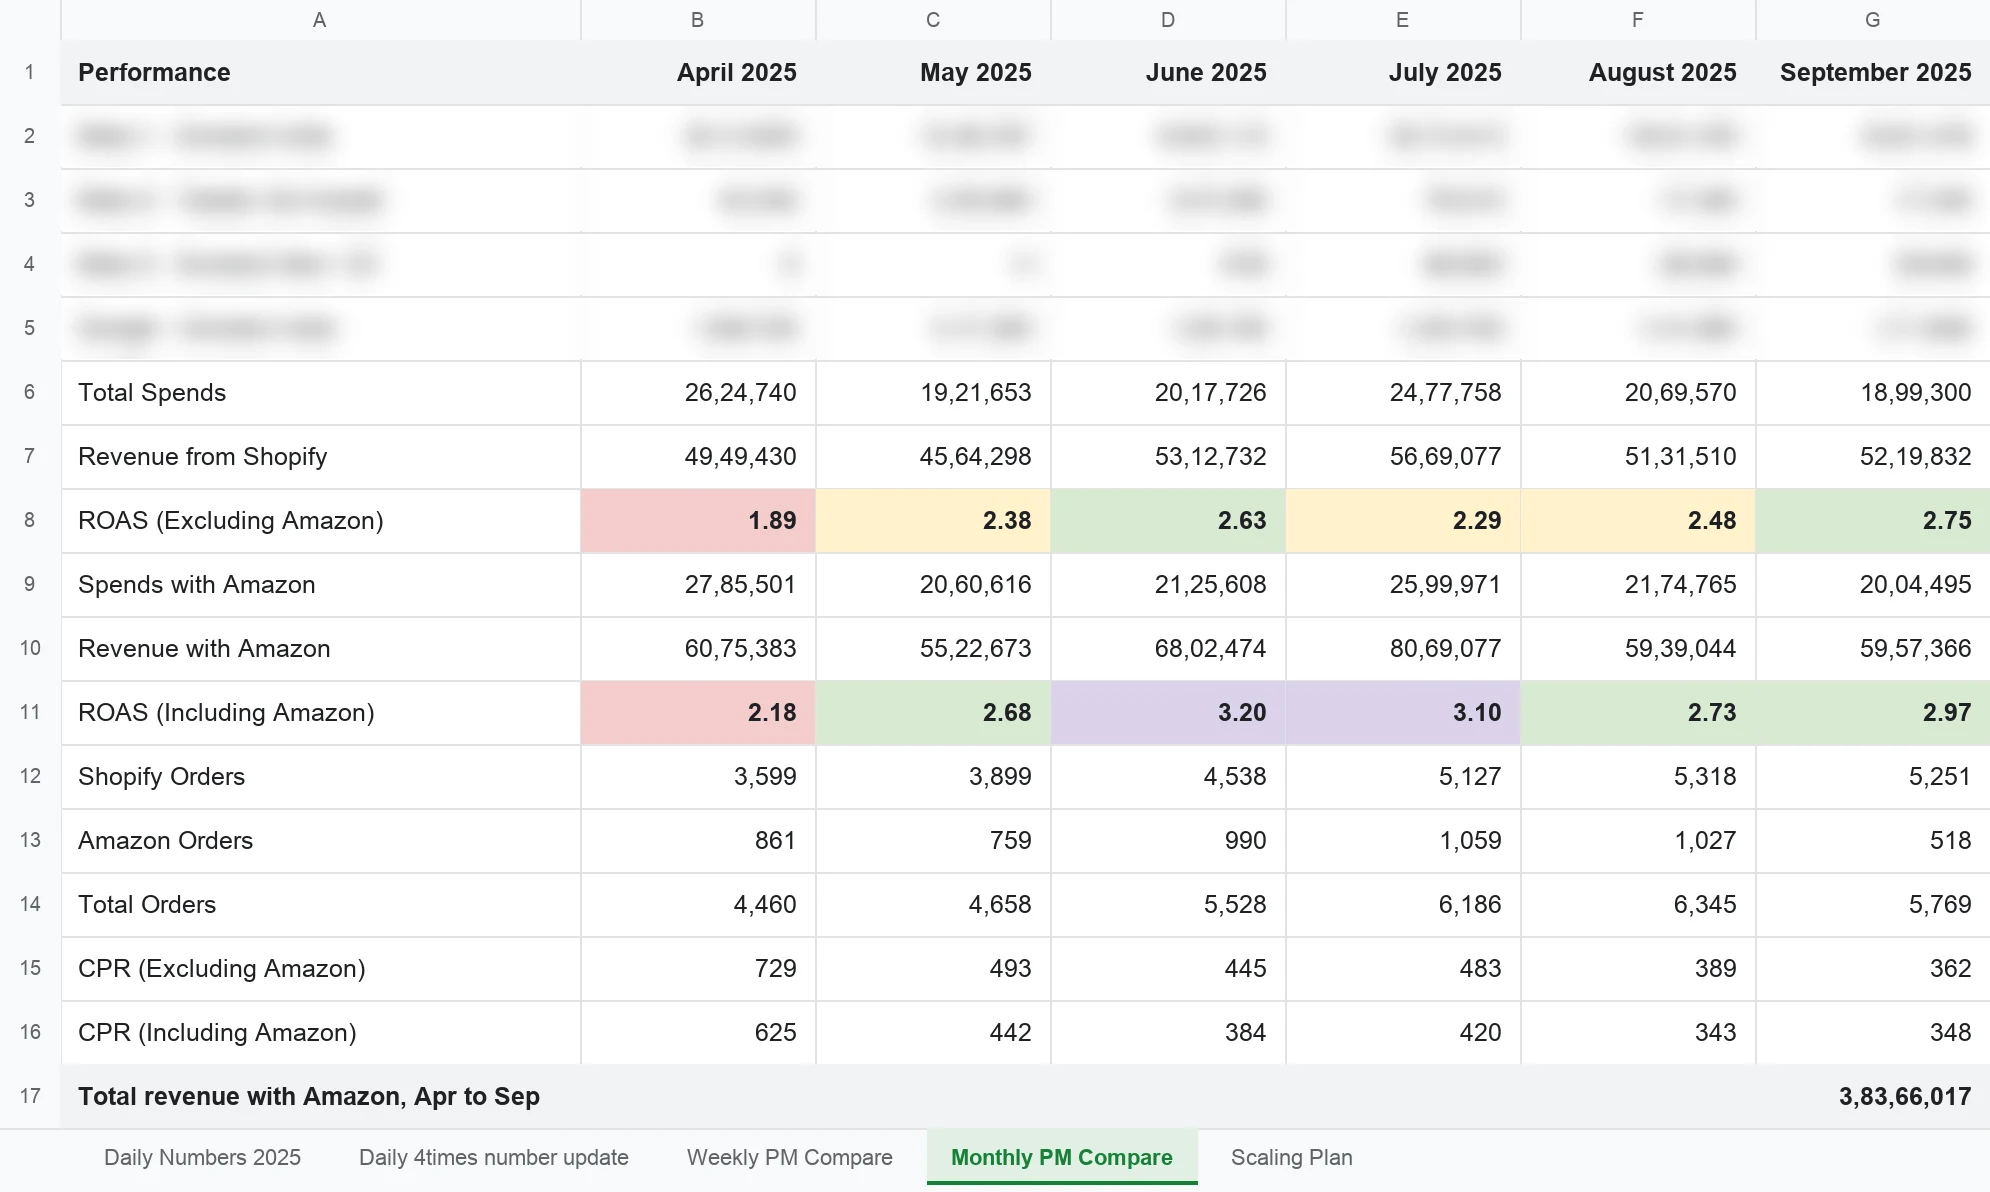Select column G header
This screenshot has height=1192, width=1990.
tap(1873, 20)
